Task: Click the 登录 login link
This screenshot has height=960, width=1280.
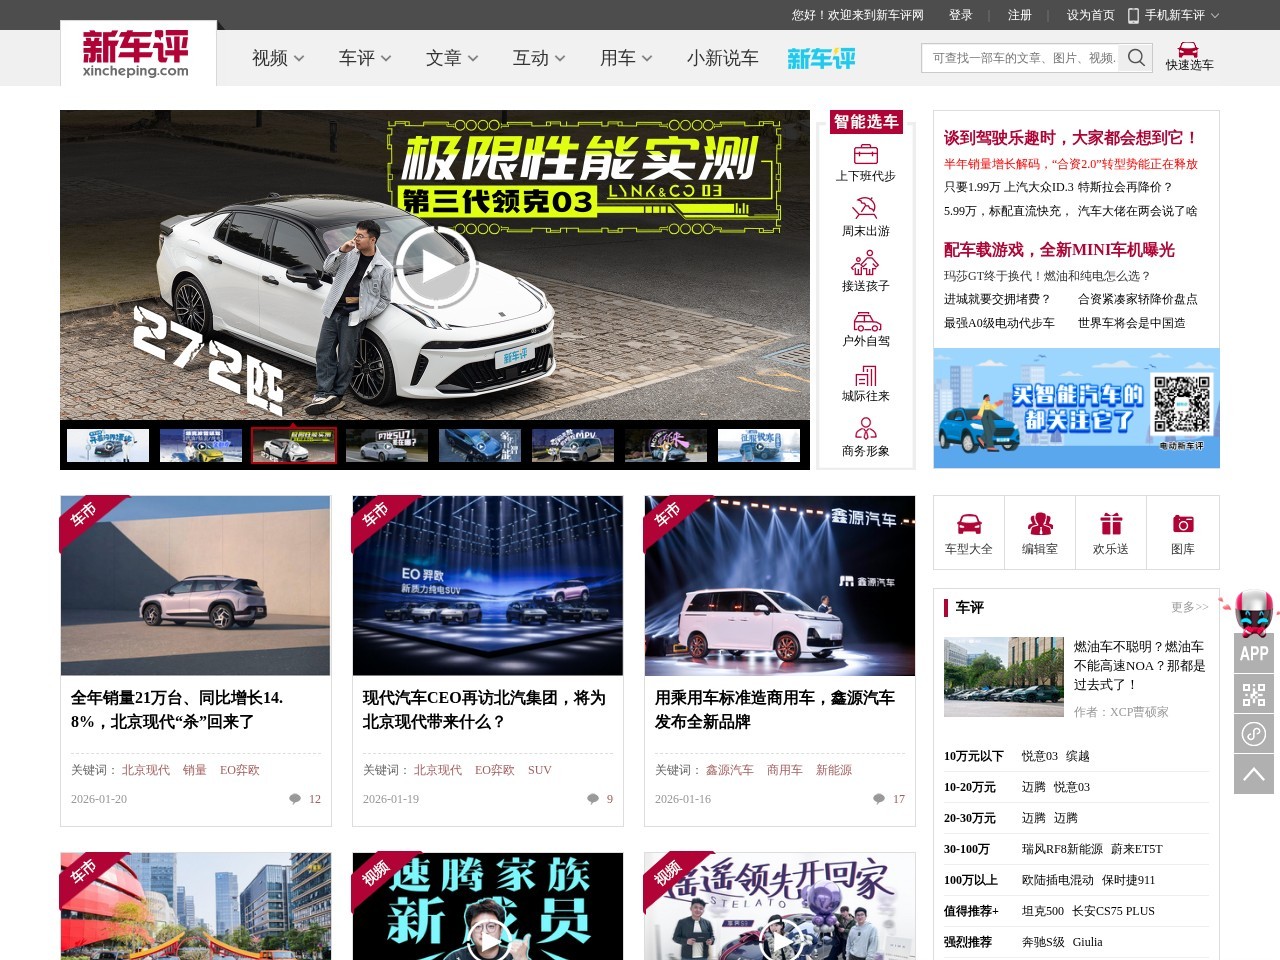Action: coord(960,15)
